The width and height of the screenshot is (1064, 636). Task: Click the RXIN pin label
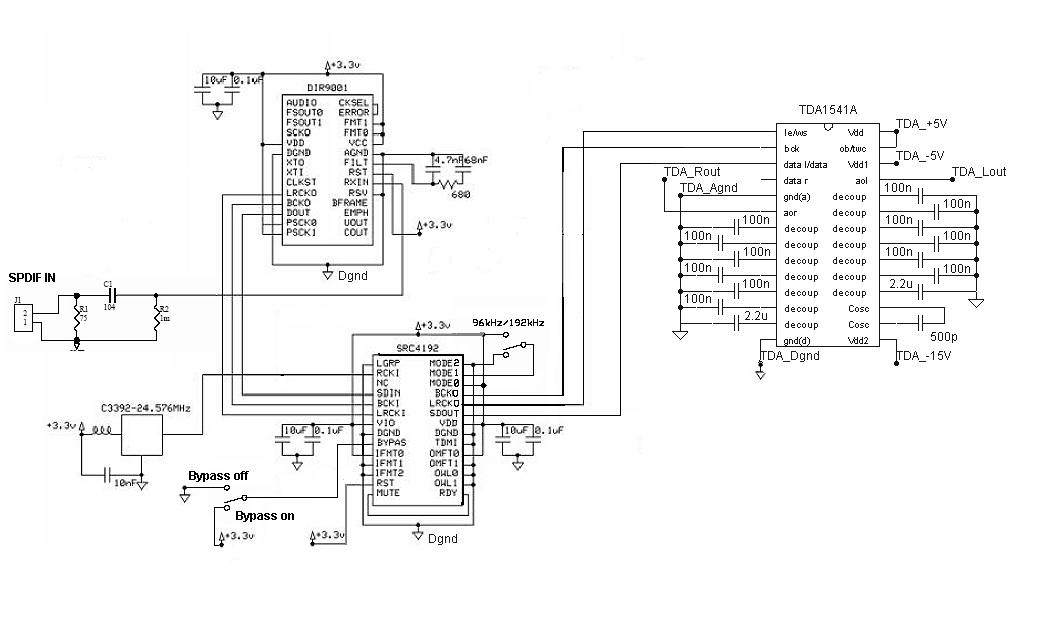pyautogui.click(x=356, y=182)
